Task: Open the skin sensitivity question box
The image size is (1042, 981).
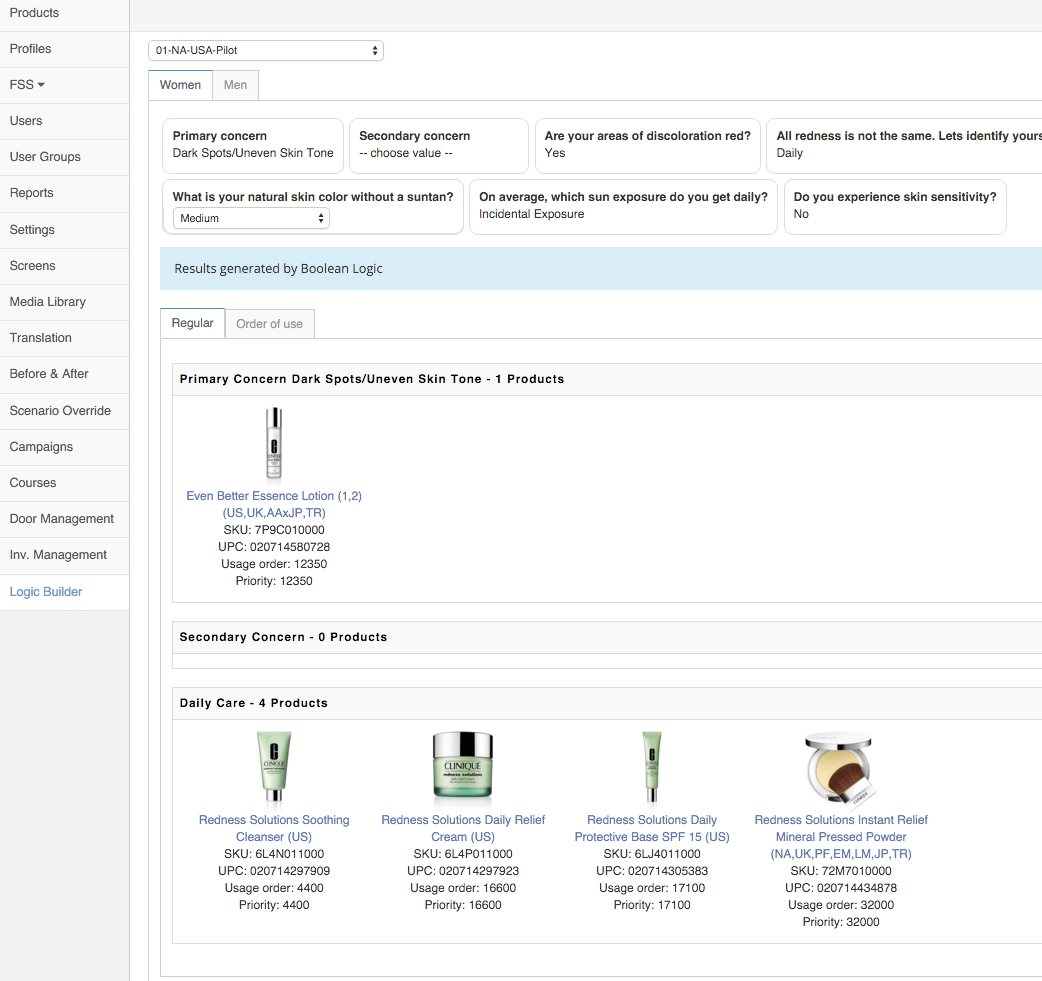Action: click(894, 206)
